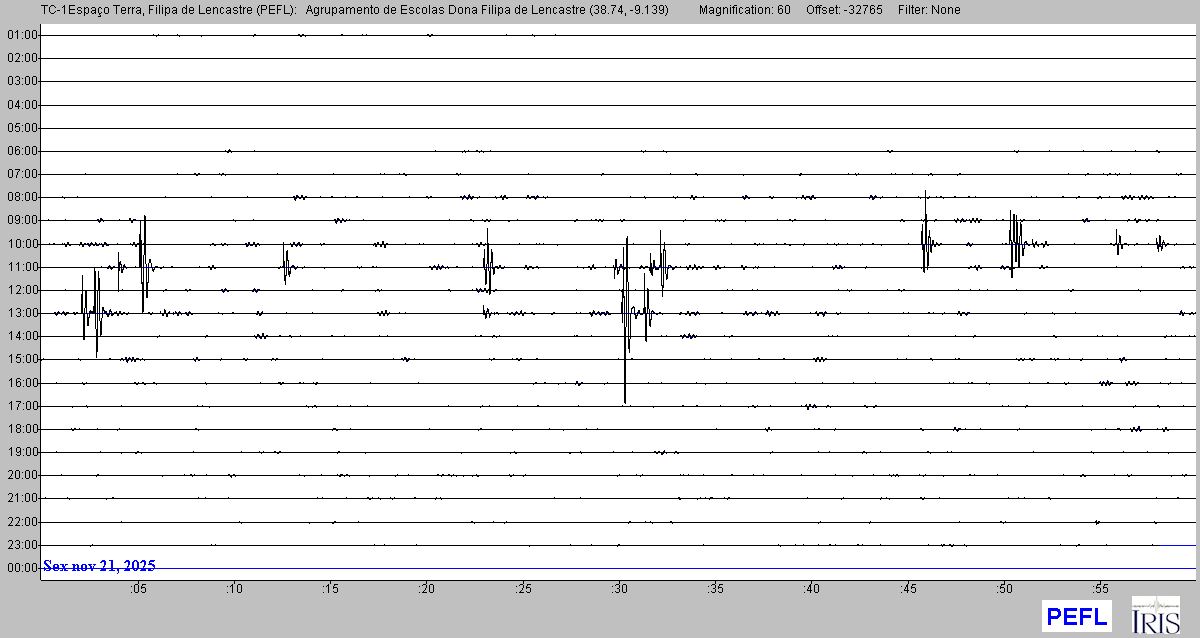Click the :55 minute axis tick label
This screenshot has width=1200, height=638.
tap(1100, 589)
